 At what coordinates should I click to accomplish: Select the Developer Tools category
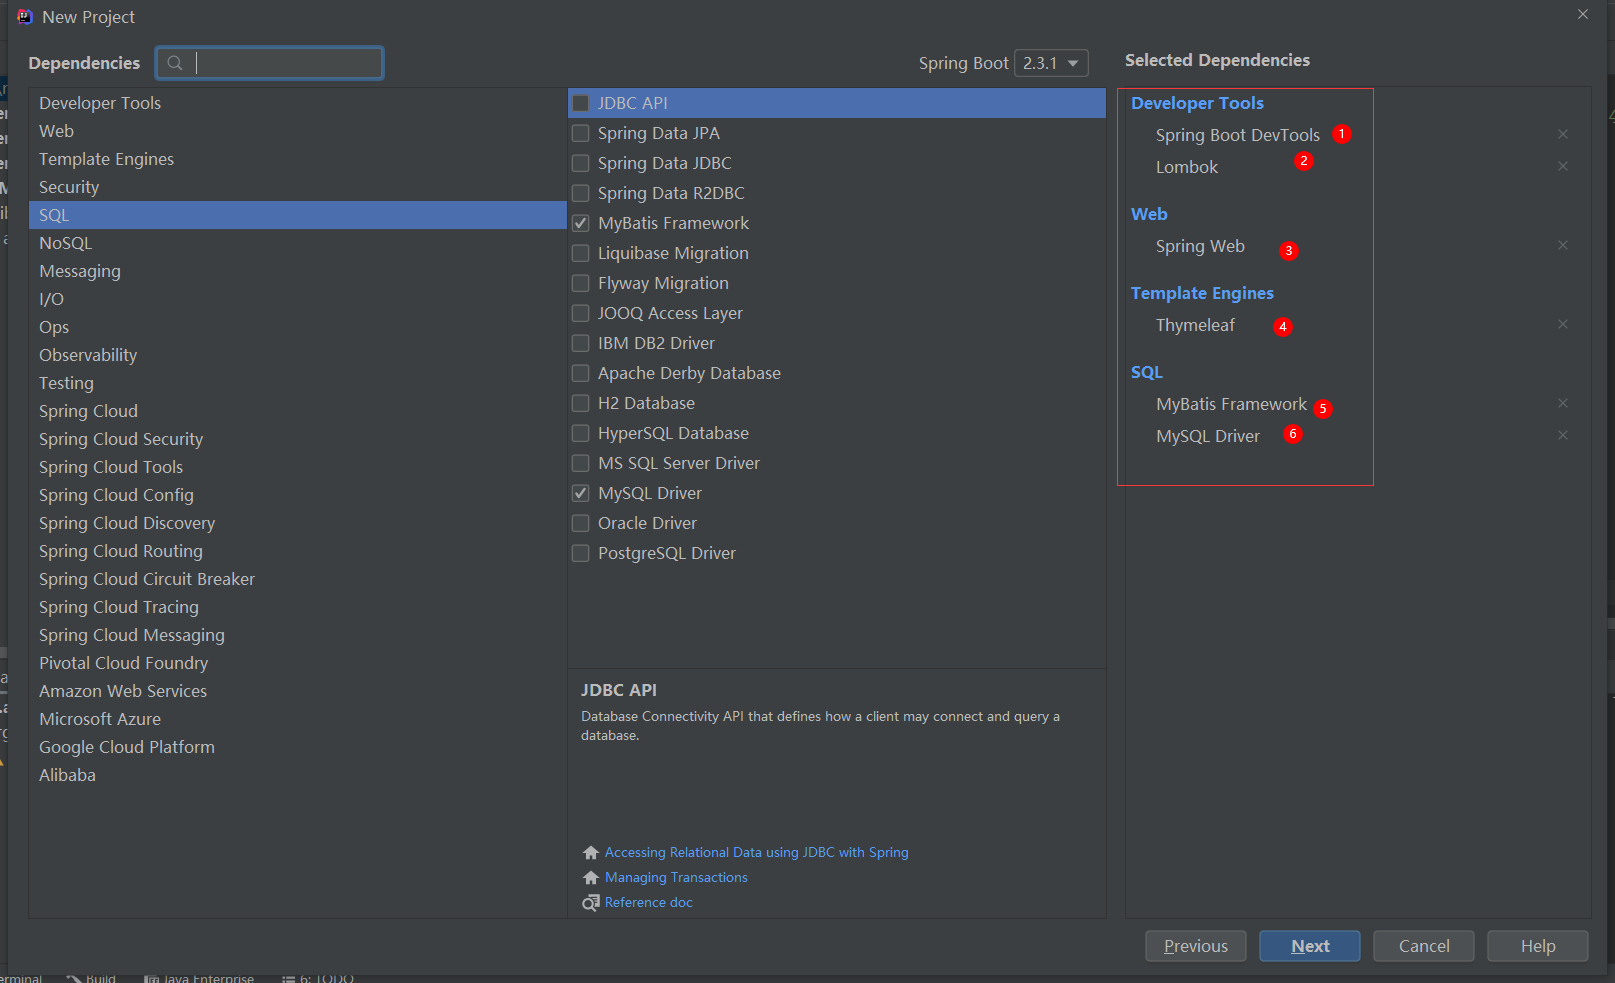100,103
